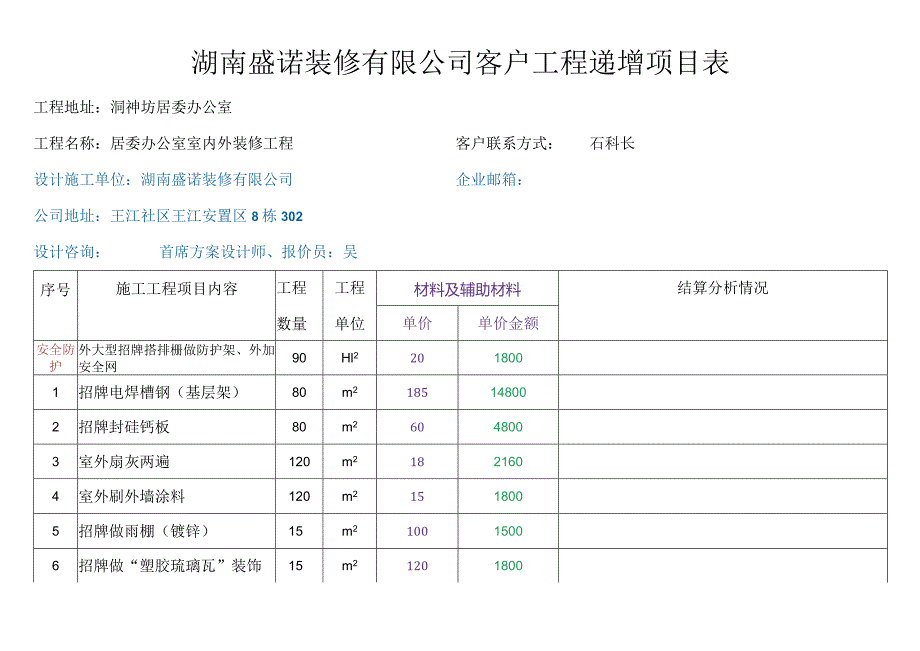Select the price 1800 for 塑胶琉璃瓦 row
Viewport: 920px width, 651px height.
(512, 567)
